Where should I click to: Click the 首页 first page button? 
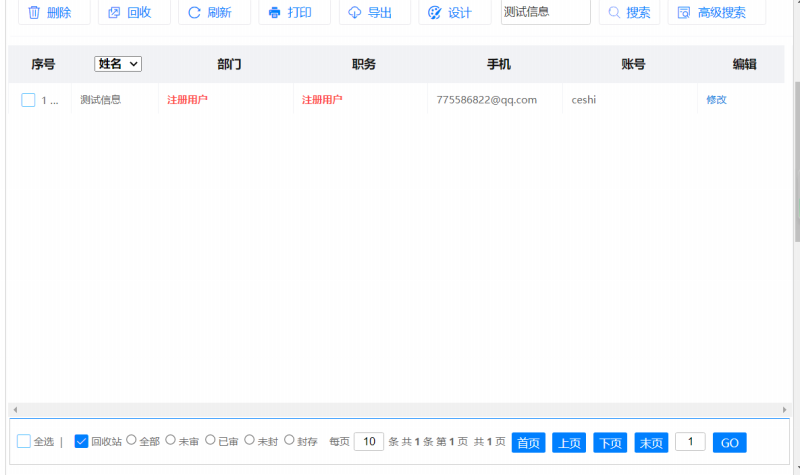click(x=529, y=443)
